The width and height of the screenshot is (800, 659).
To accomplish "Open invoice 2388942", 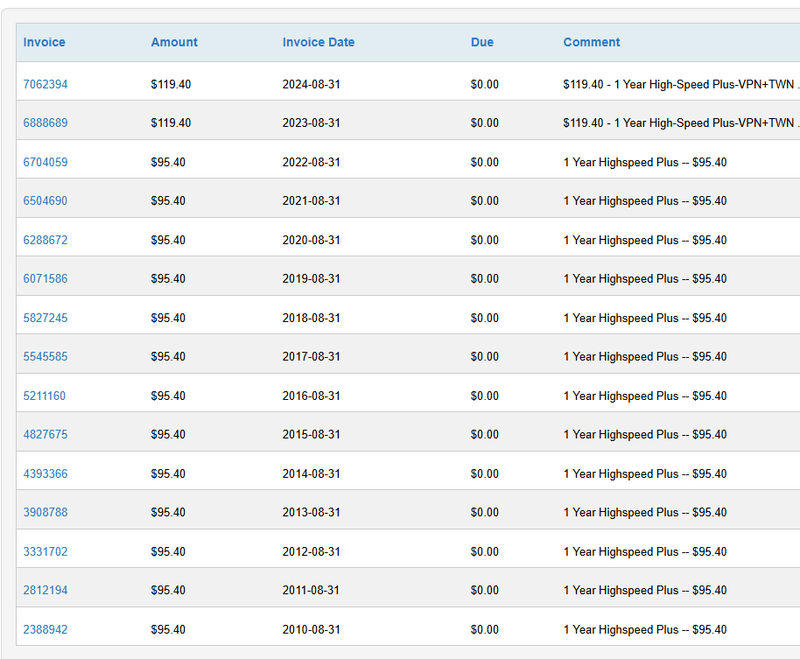I will (x=45, y=630).
